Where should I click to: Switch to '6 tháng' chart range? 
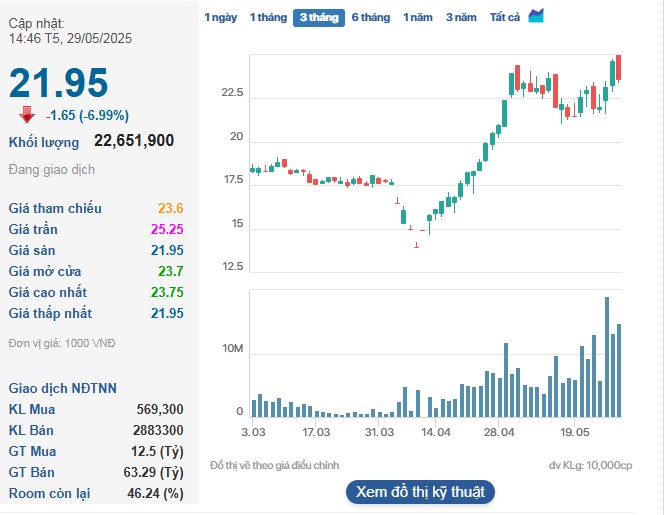point(370,17)
